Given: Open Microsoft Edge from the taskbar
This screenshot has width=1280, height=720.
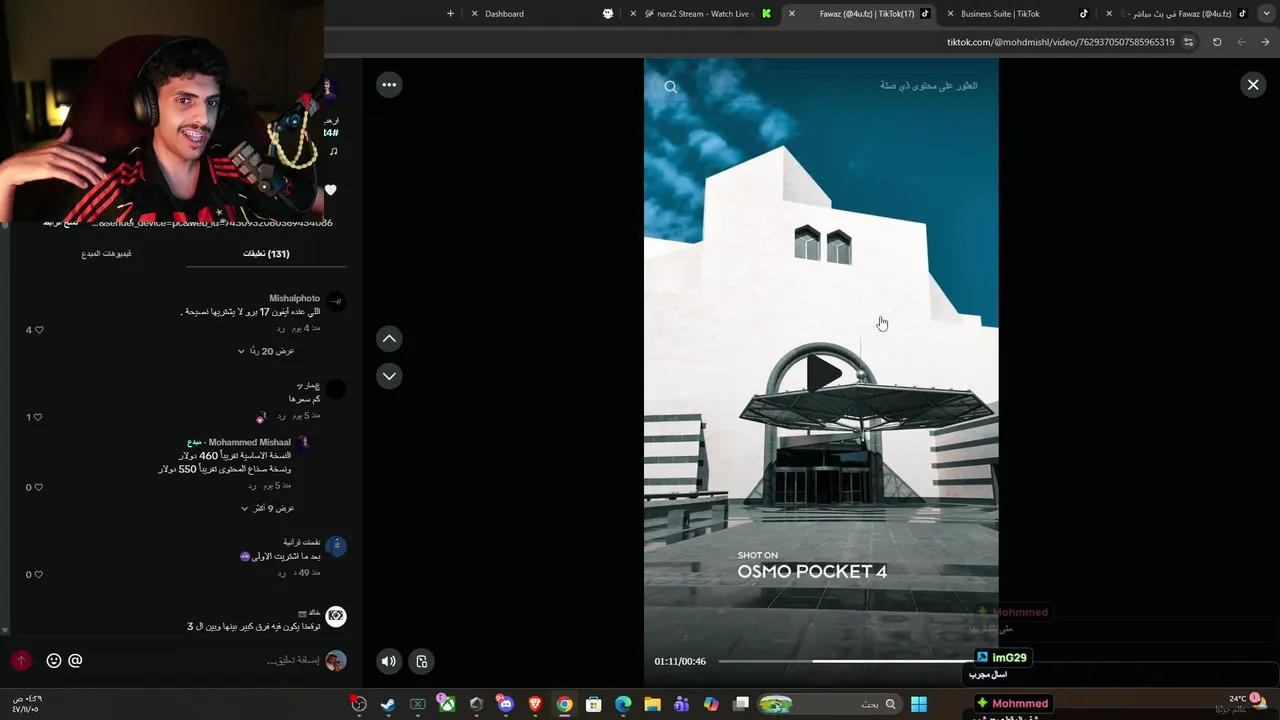Looking at the screenshot, I should [x=623, y=704].
